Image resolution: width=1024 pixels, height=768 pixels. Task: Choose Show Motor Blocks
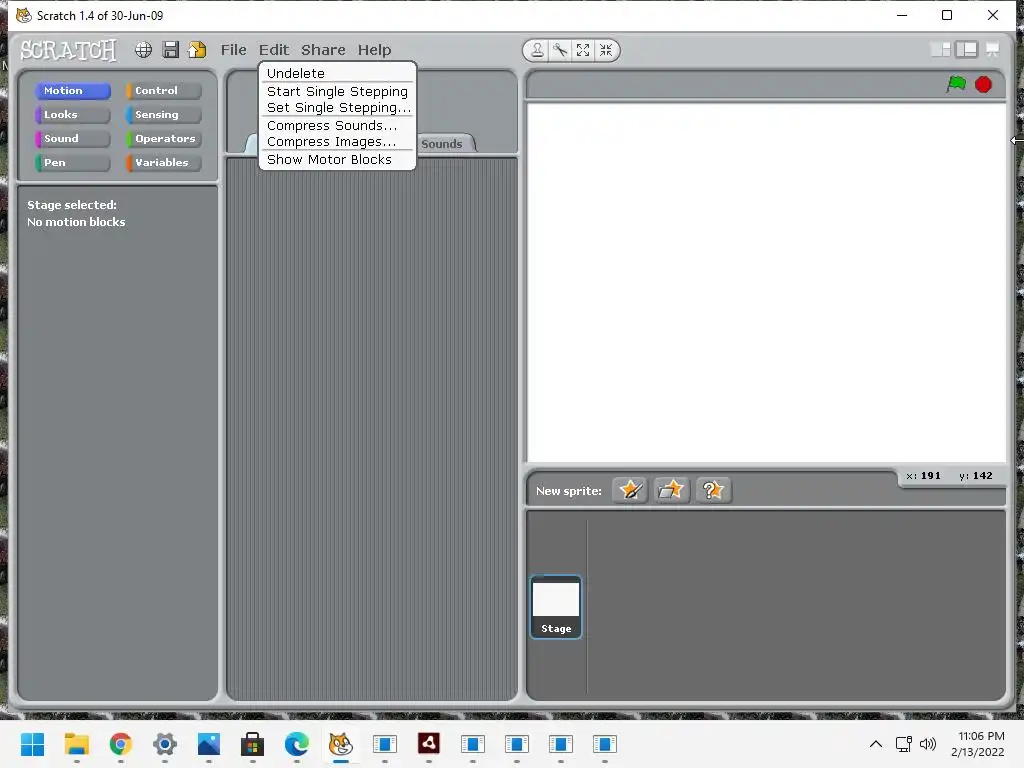338,159
